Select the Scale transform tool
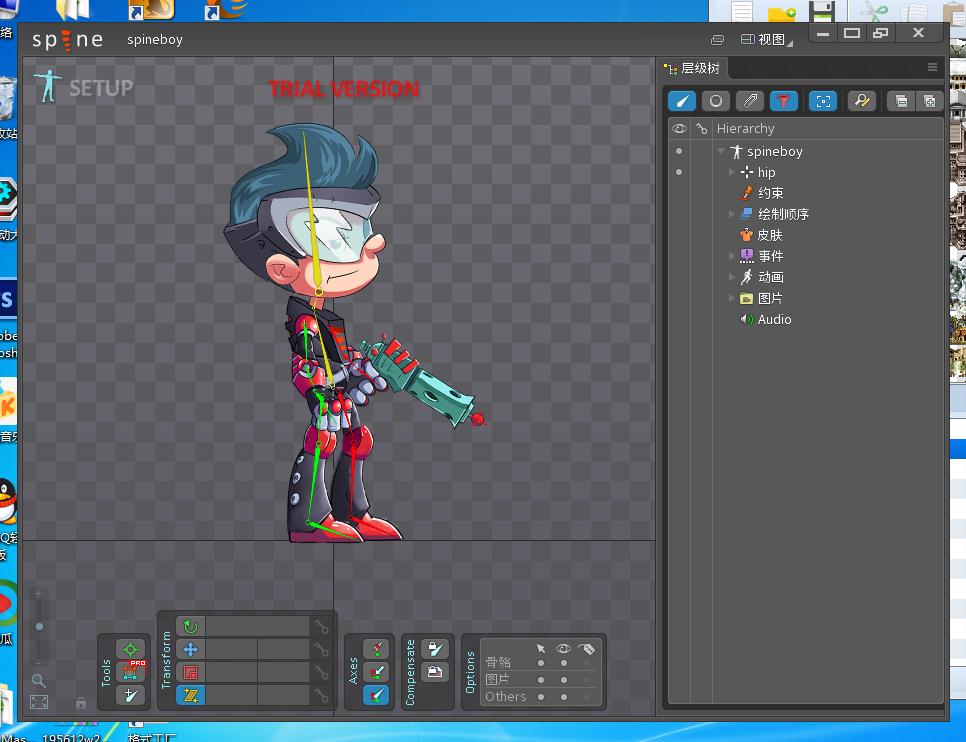The height and width of the screenshot is (742, 966). (190, 672)
